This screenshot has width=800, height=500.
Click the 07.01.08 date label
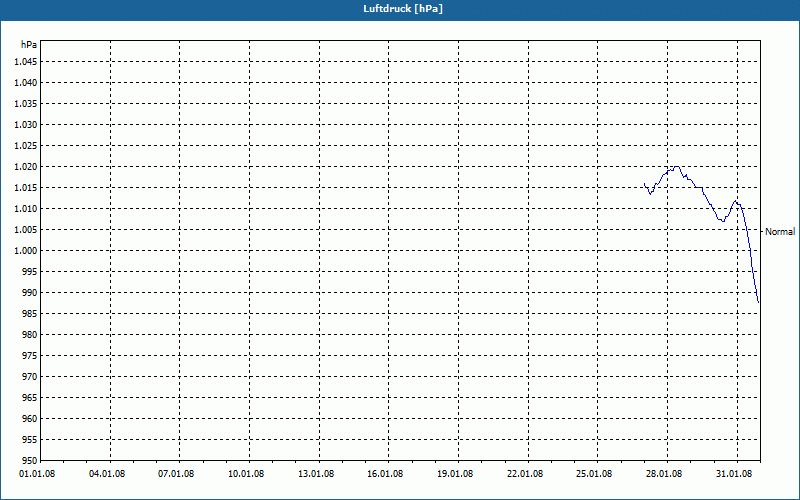pos(176,473)
